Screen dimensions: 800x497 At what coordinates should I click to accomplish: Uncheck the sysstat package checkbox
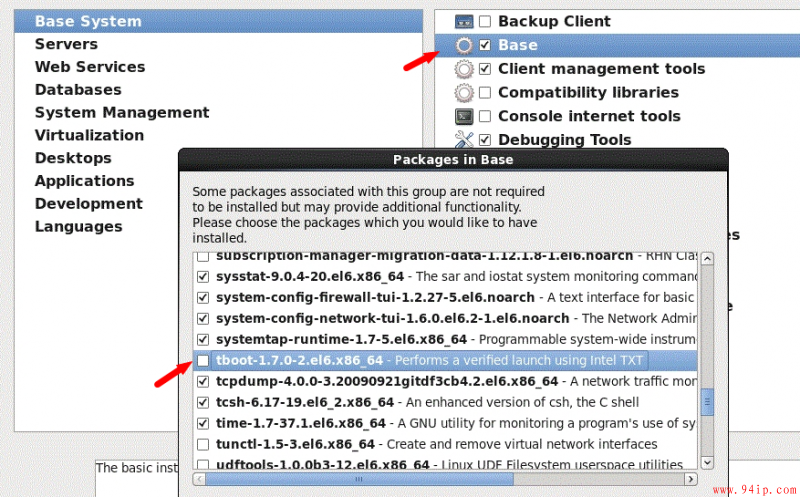pyautogui.click(x=203, y=277)
